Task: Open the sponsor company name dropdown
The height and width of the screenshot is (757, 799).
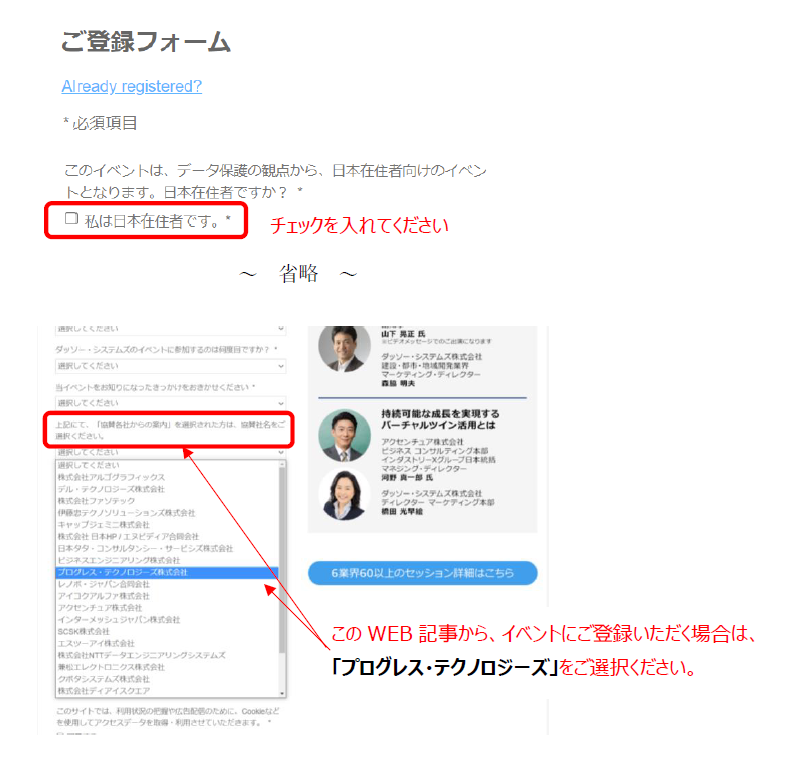Action: click(170, 452)
